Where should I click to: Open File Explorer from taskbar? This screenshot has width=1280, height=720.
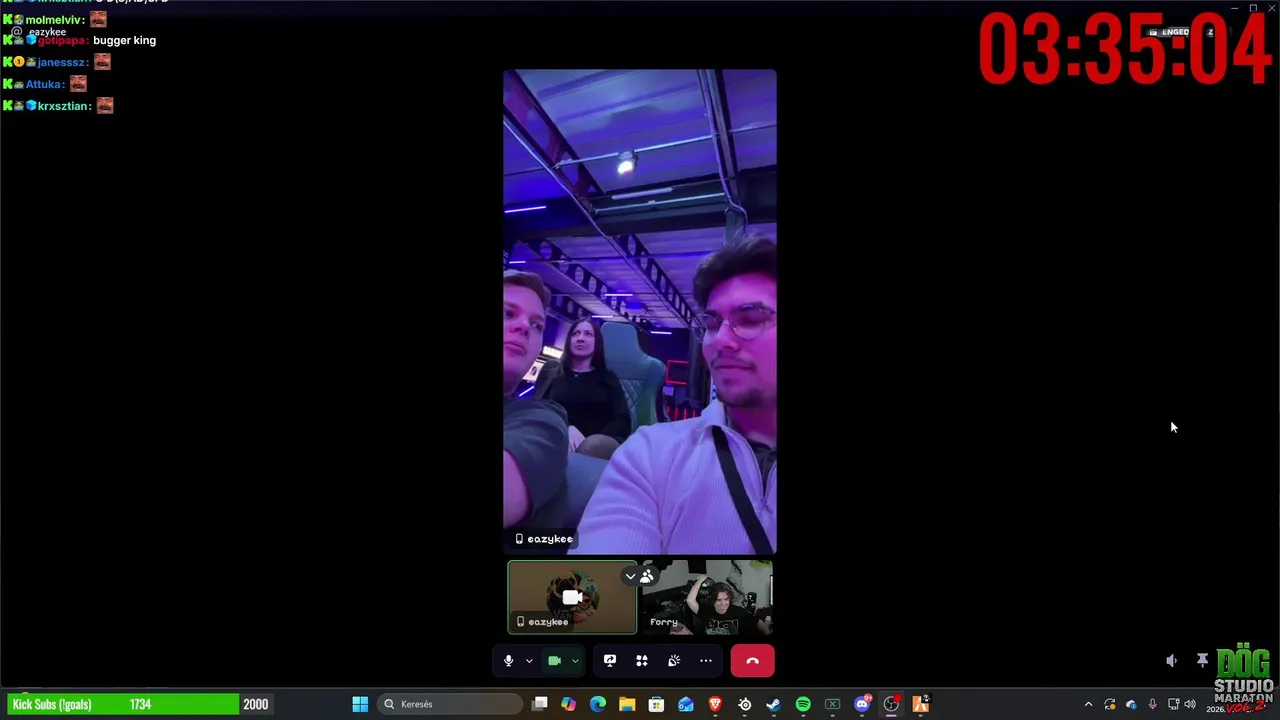pos(627,704)
